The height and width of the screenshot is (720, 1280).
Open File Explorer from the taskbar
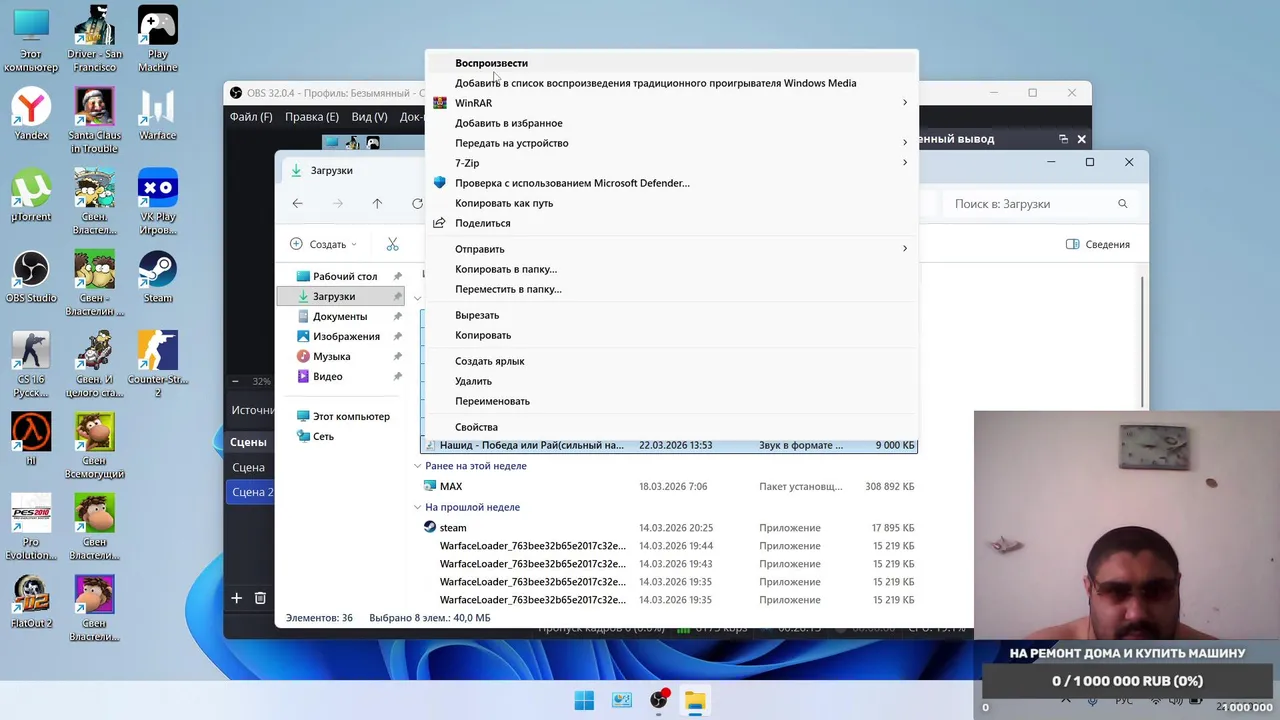[x=695, y=700]
